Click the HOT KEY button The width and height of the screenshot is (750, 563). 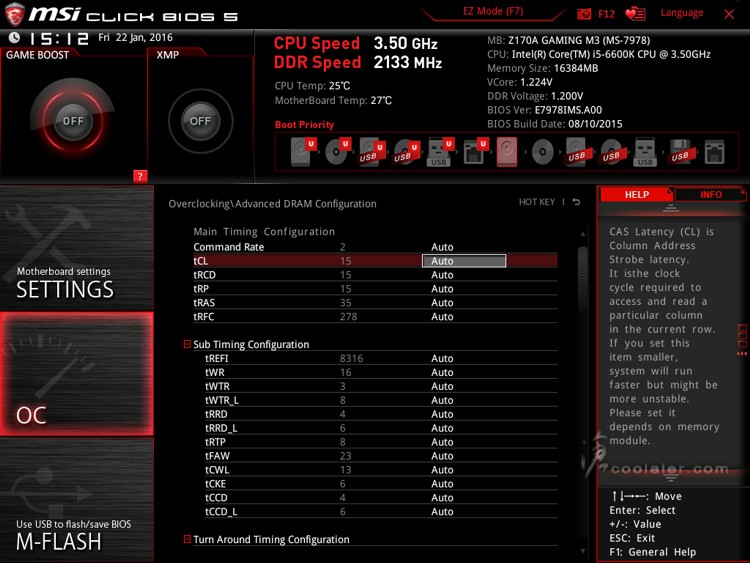[537, 202]
